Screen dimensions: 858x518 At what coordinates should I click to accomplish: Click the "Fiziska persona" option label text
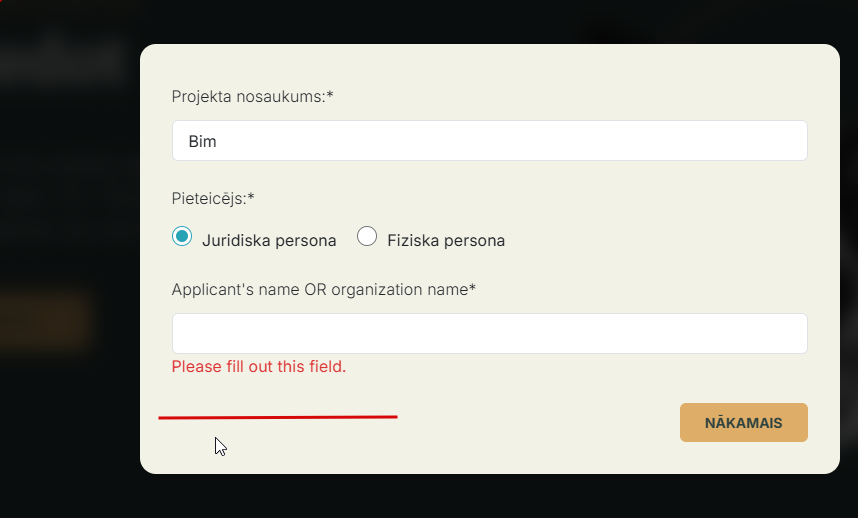pyautogui.click(x=446, y=240)
